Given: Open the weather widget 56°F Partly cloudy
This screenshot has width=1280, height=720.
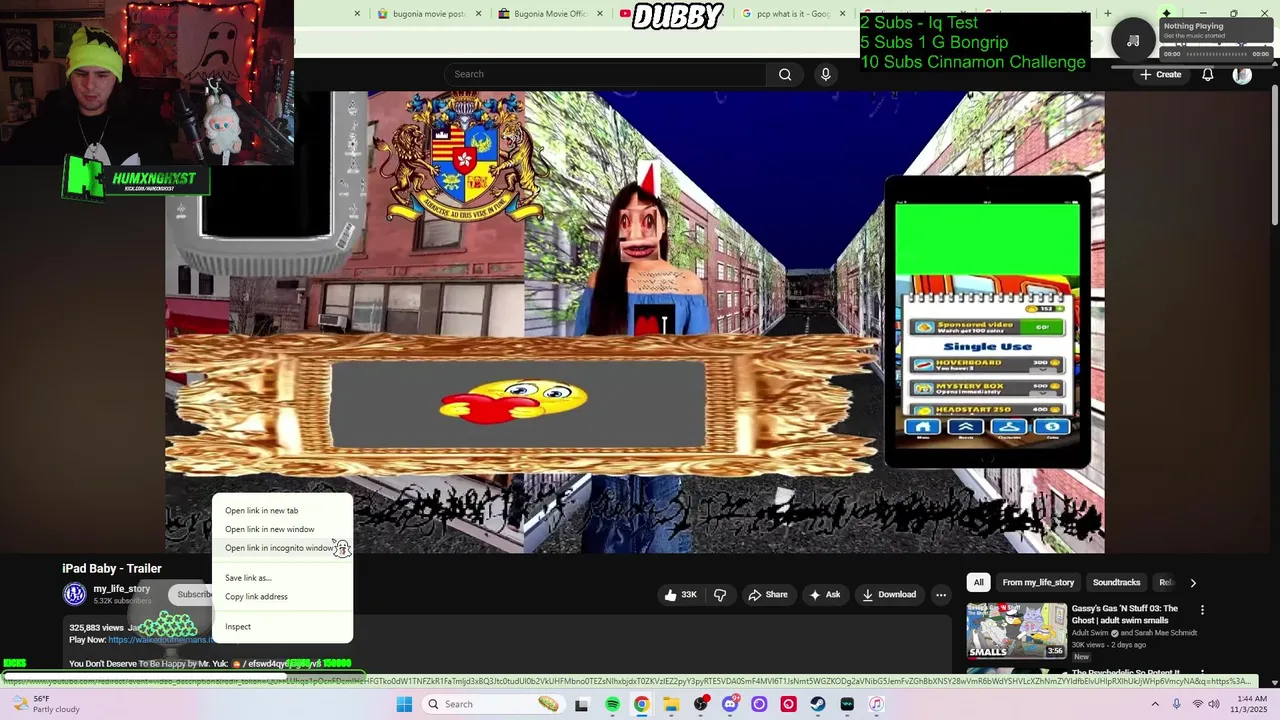Looking at the screenshot, I should pyautogui.click(x=45, y=704).
